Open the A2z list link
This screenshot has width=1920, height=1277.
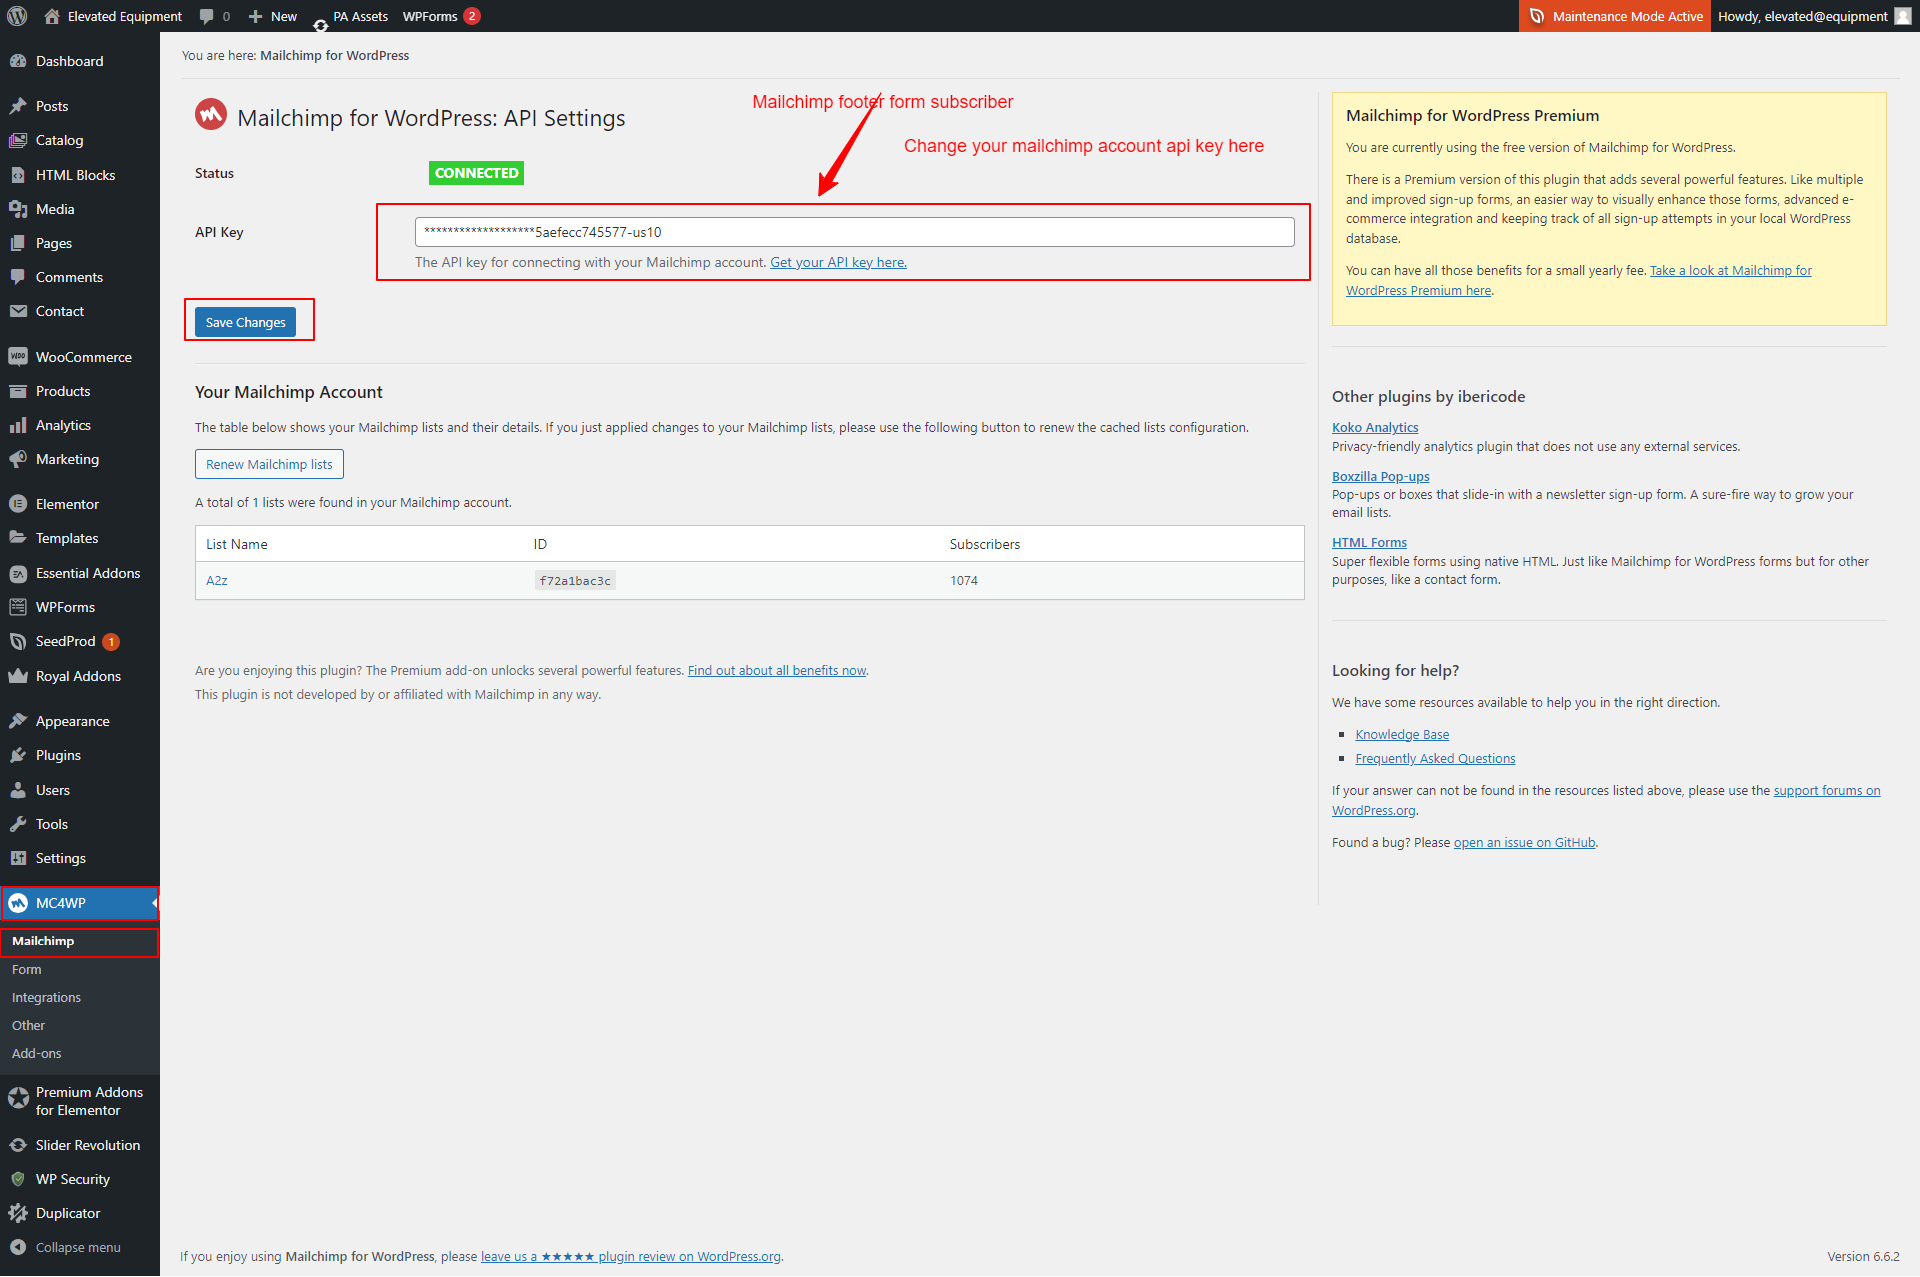(x=217, y=580)
